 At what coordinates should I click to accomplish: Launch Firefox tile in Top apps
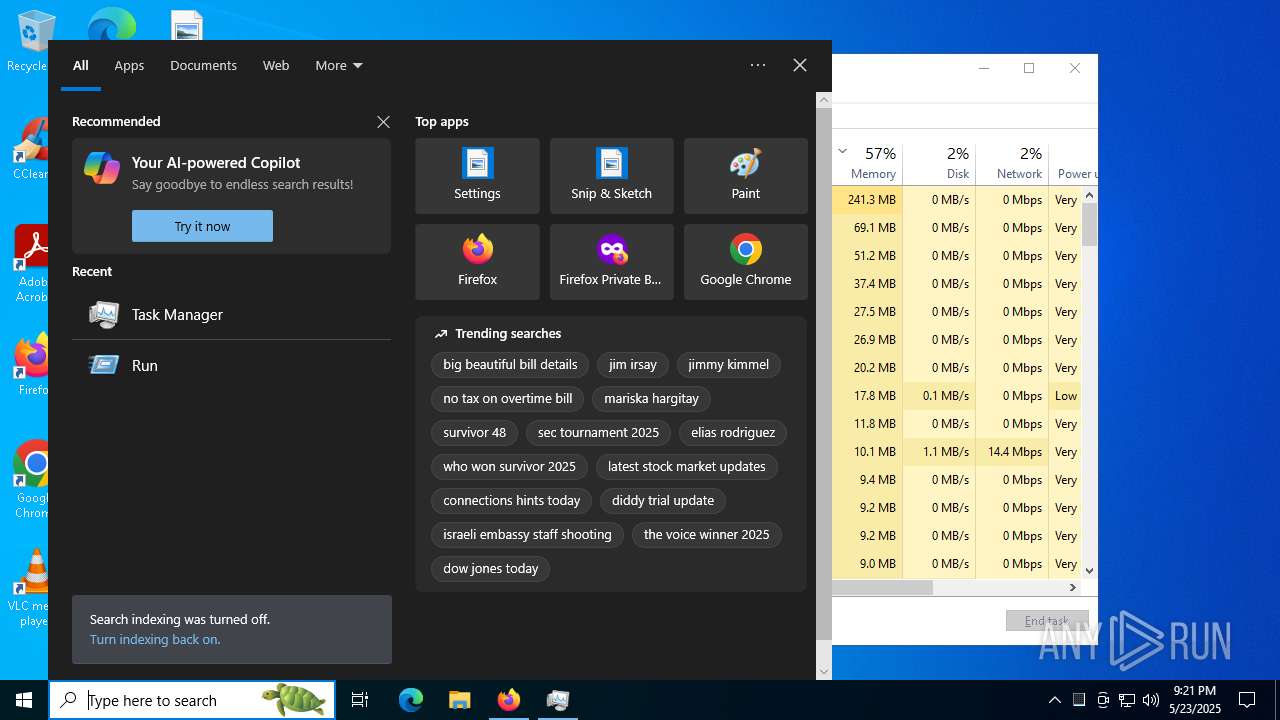(x=477, y=262)
